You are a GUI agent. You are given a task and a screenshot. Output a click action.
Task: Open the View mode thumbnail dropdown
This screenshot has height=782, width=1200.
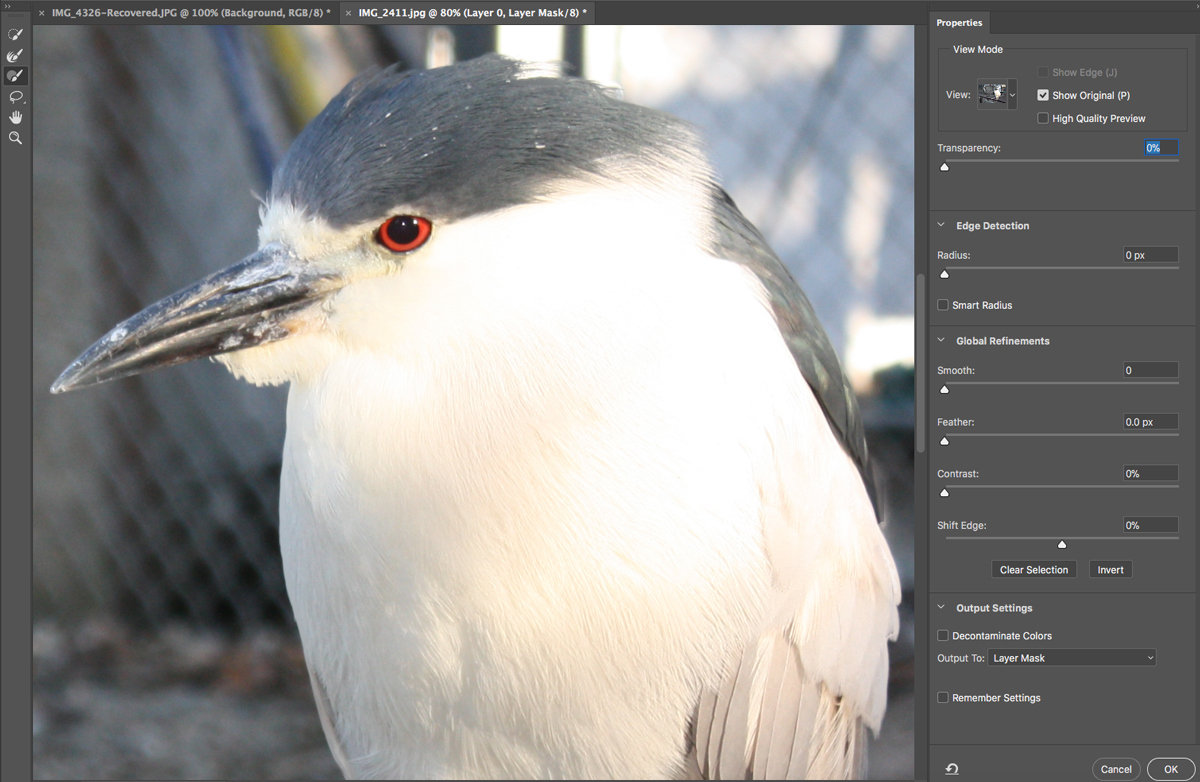[997, 95]
